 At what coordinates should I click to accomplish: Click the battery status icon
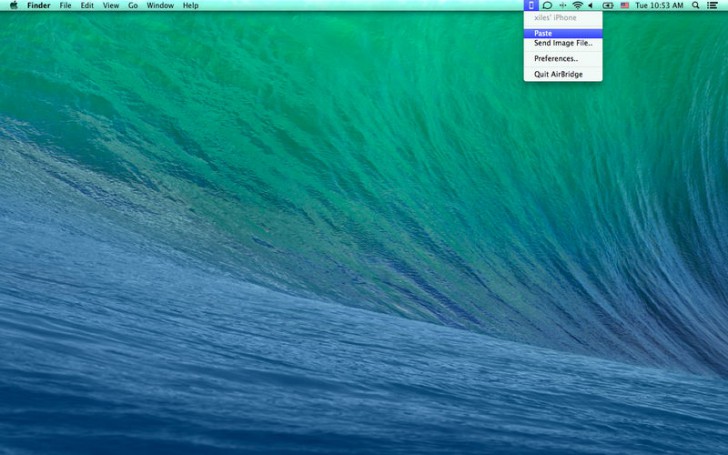click(x=608, y=6)
